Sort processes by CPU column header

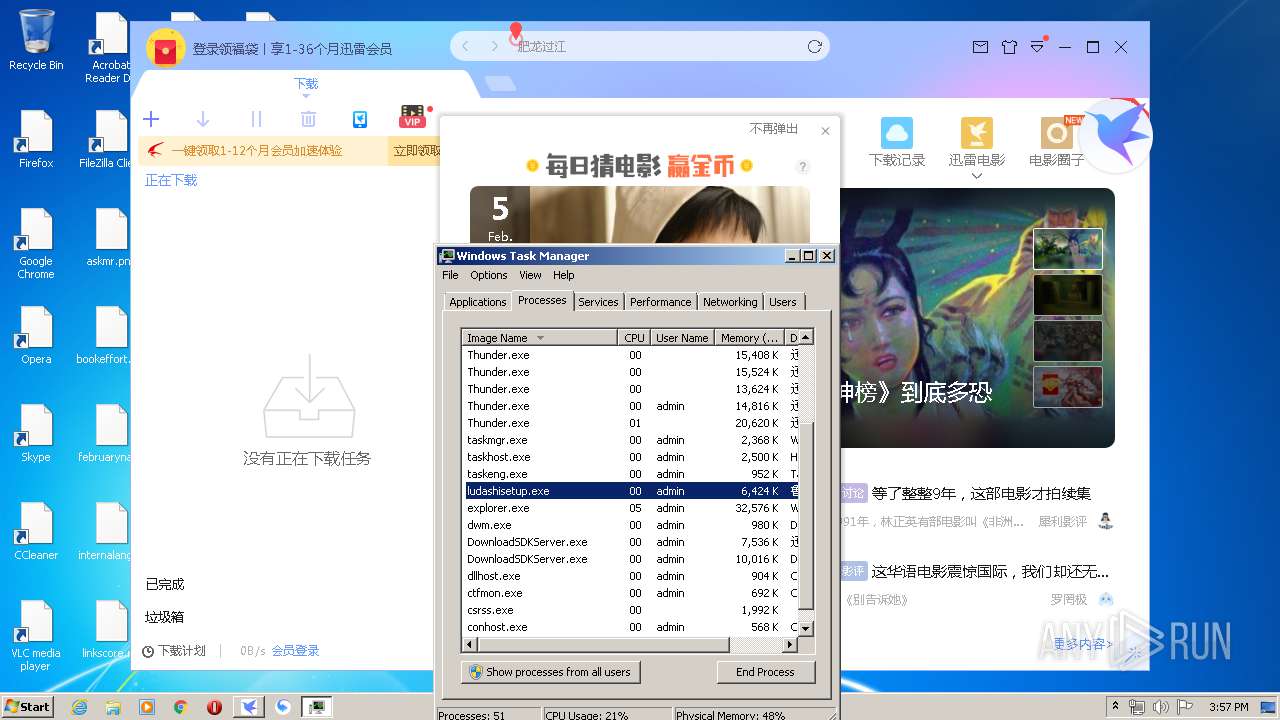pos(634,338)
